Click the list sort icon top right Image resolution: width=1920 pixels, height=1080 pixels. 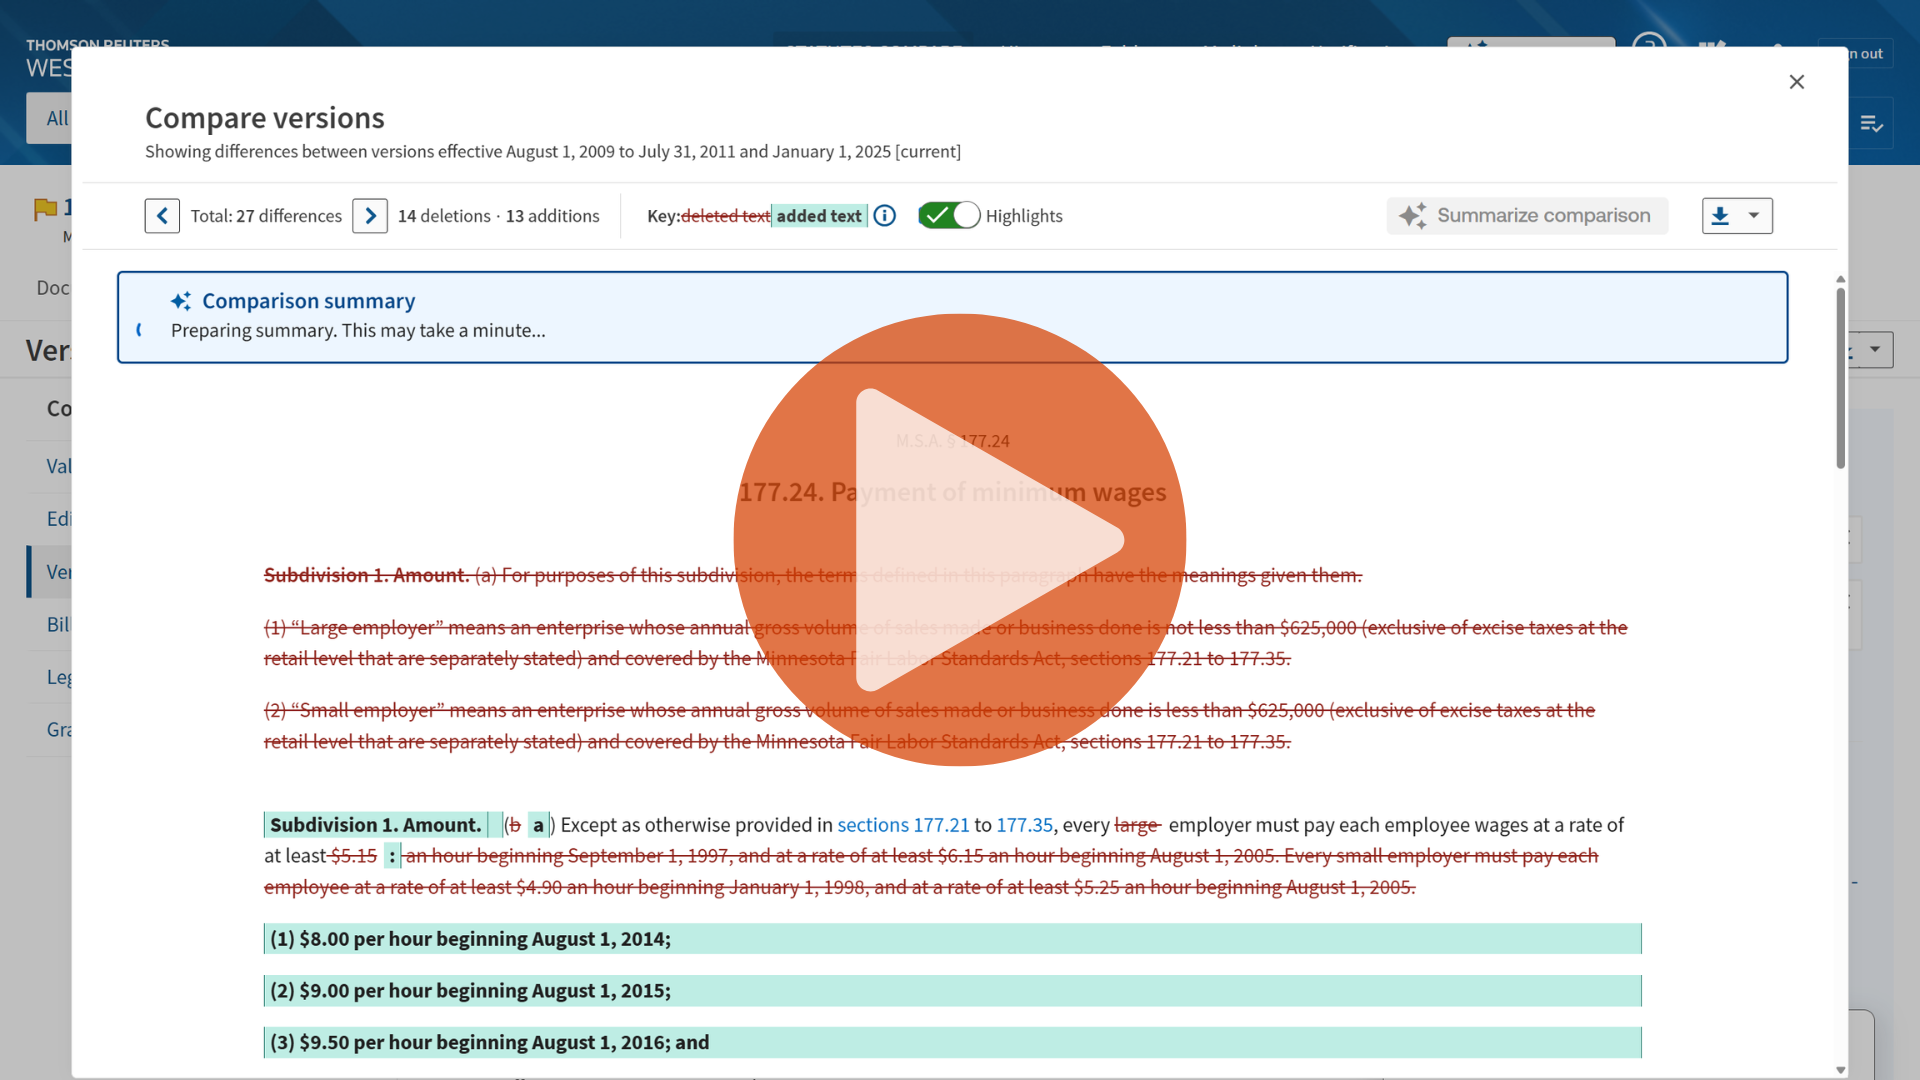click(x=1871, y=124)
